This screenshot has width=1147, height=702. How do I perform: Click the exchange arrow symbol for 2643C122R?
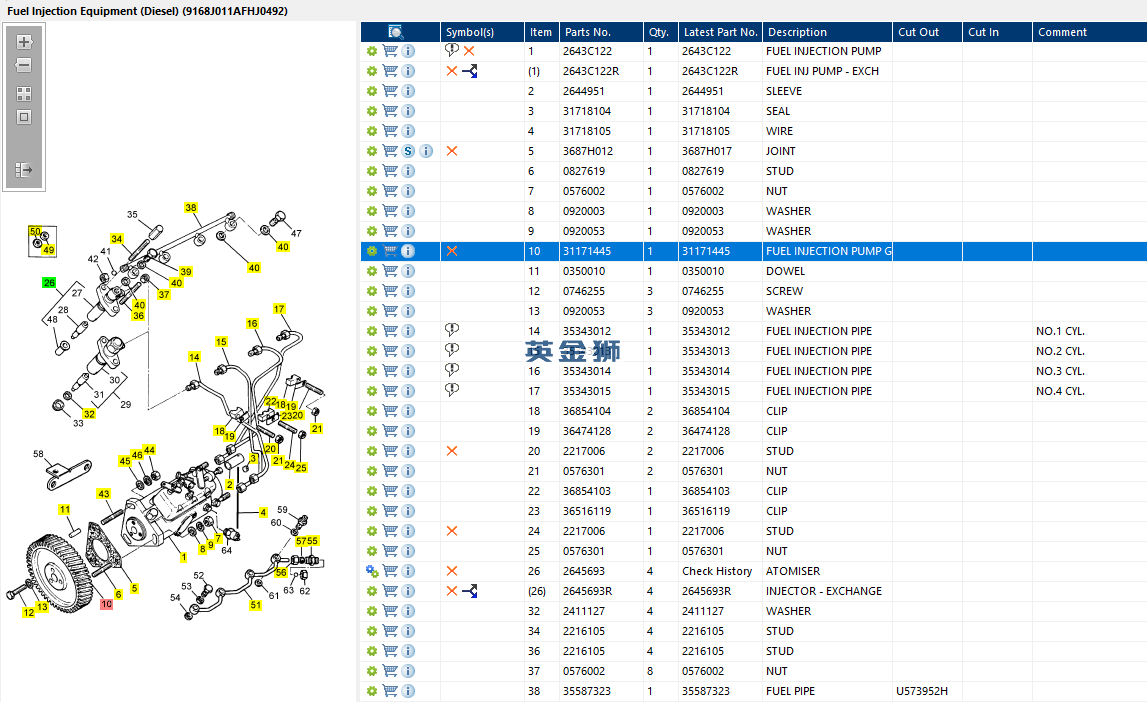pos(470,71)
